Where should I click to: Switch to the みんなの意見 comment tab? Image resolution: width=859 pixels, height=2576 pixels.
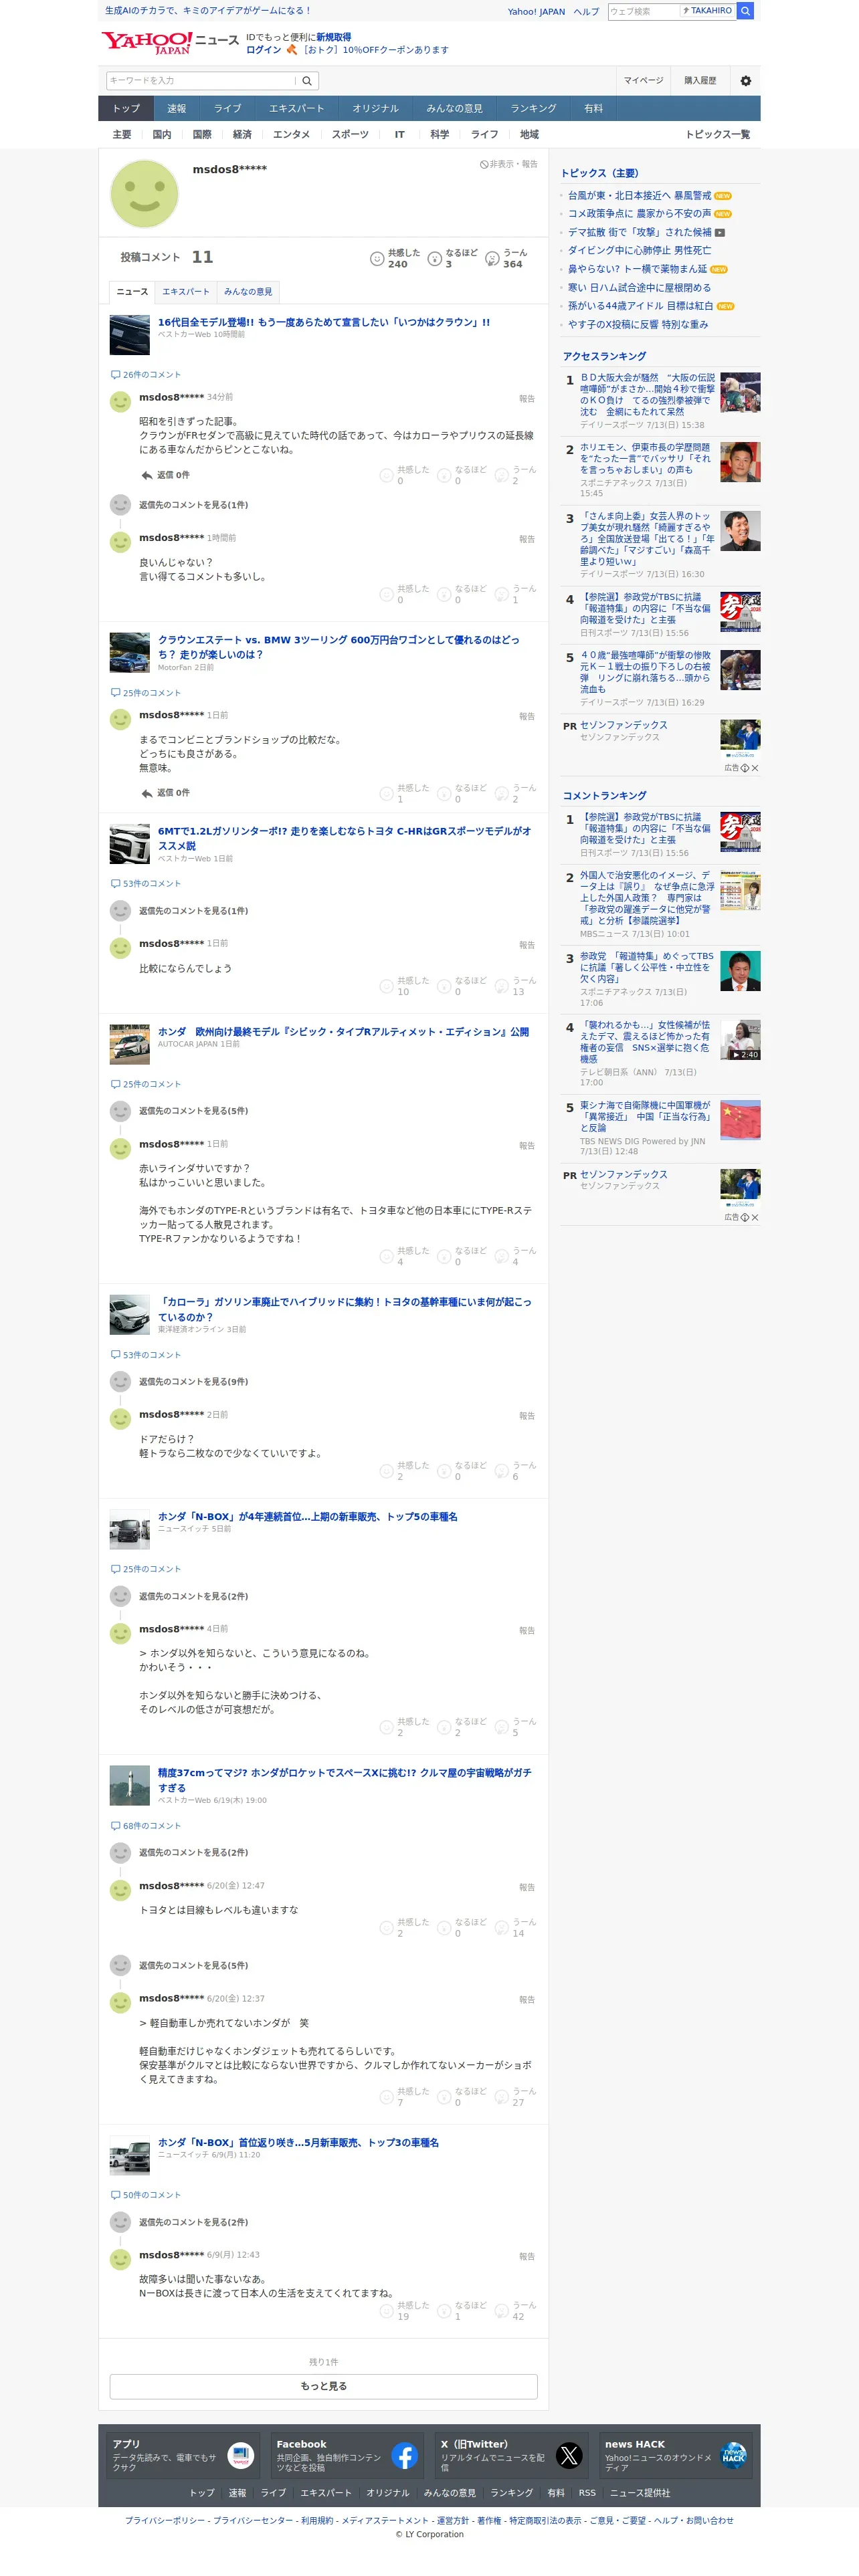[x=248, y=292]
